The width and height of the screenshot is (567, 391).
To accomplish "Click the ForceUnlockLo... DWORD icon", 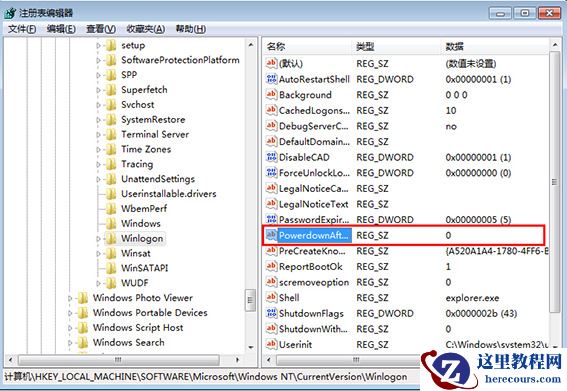I will (x=271, y=173).
